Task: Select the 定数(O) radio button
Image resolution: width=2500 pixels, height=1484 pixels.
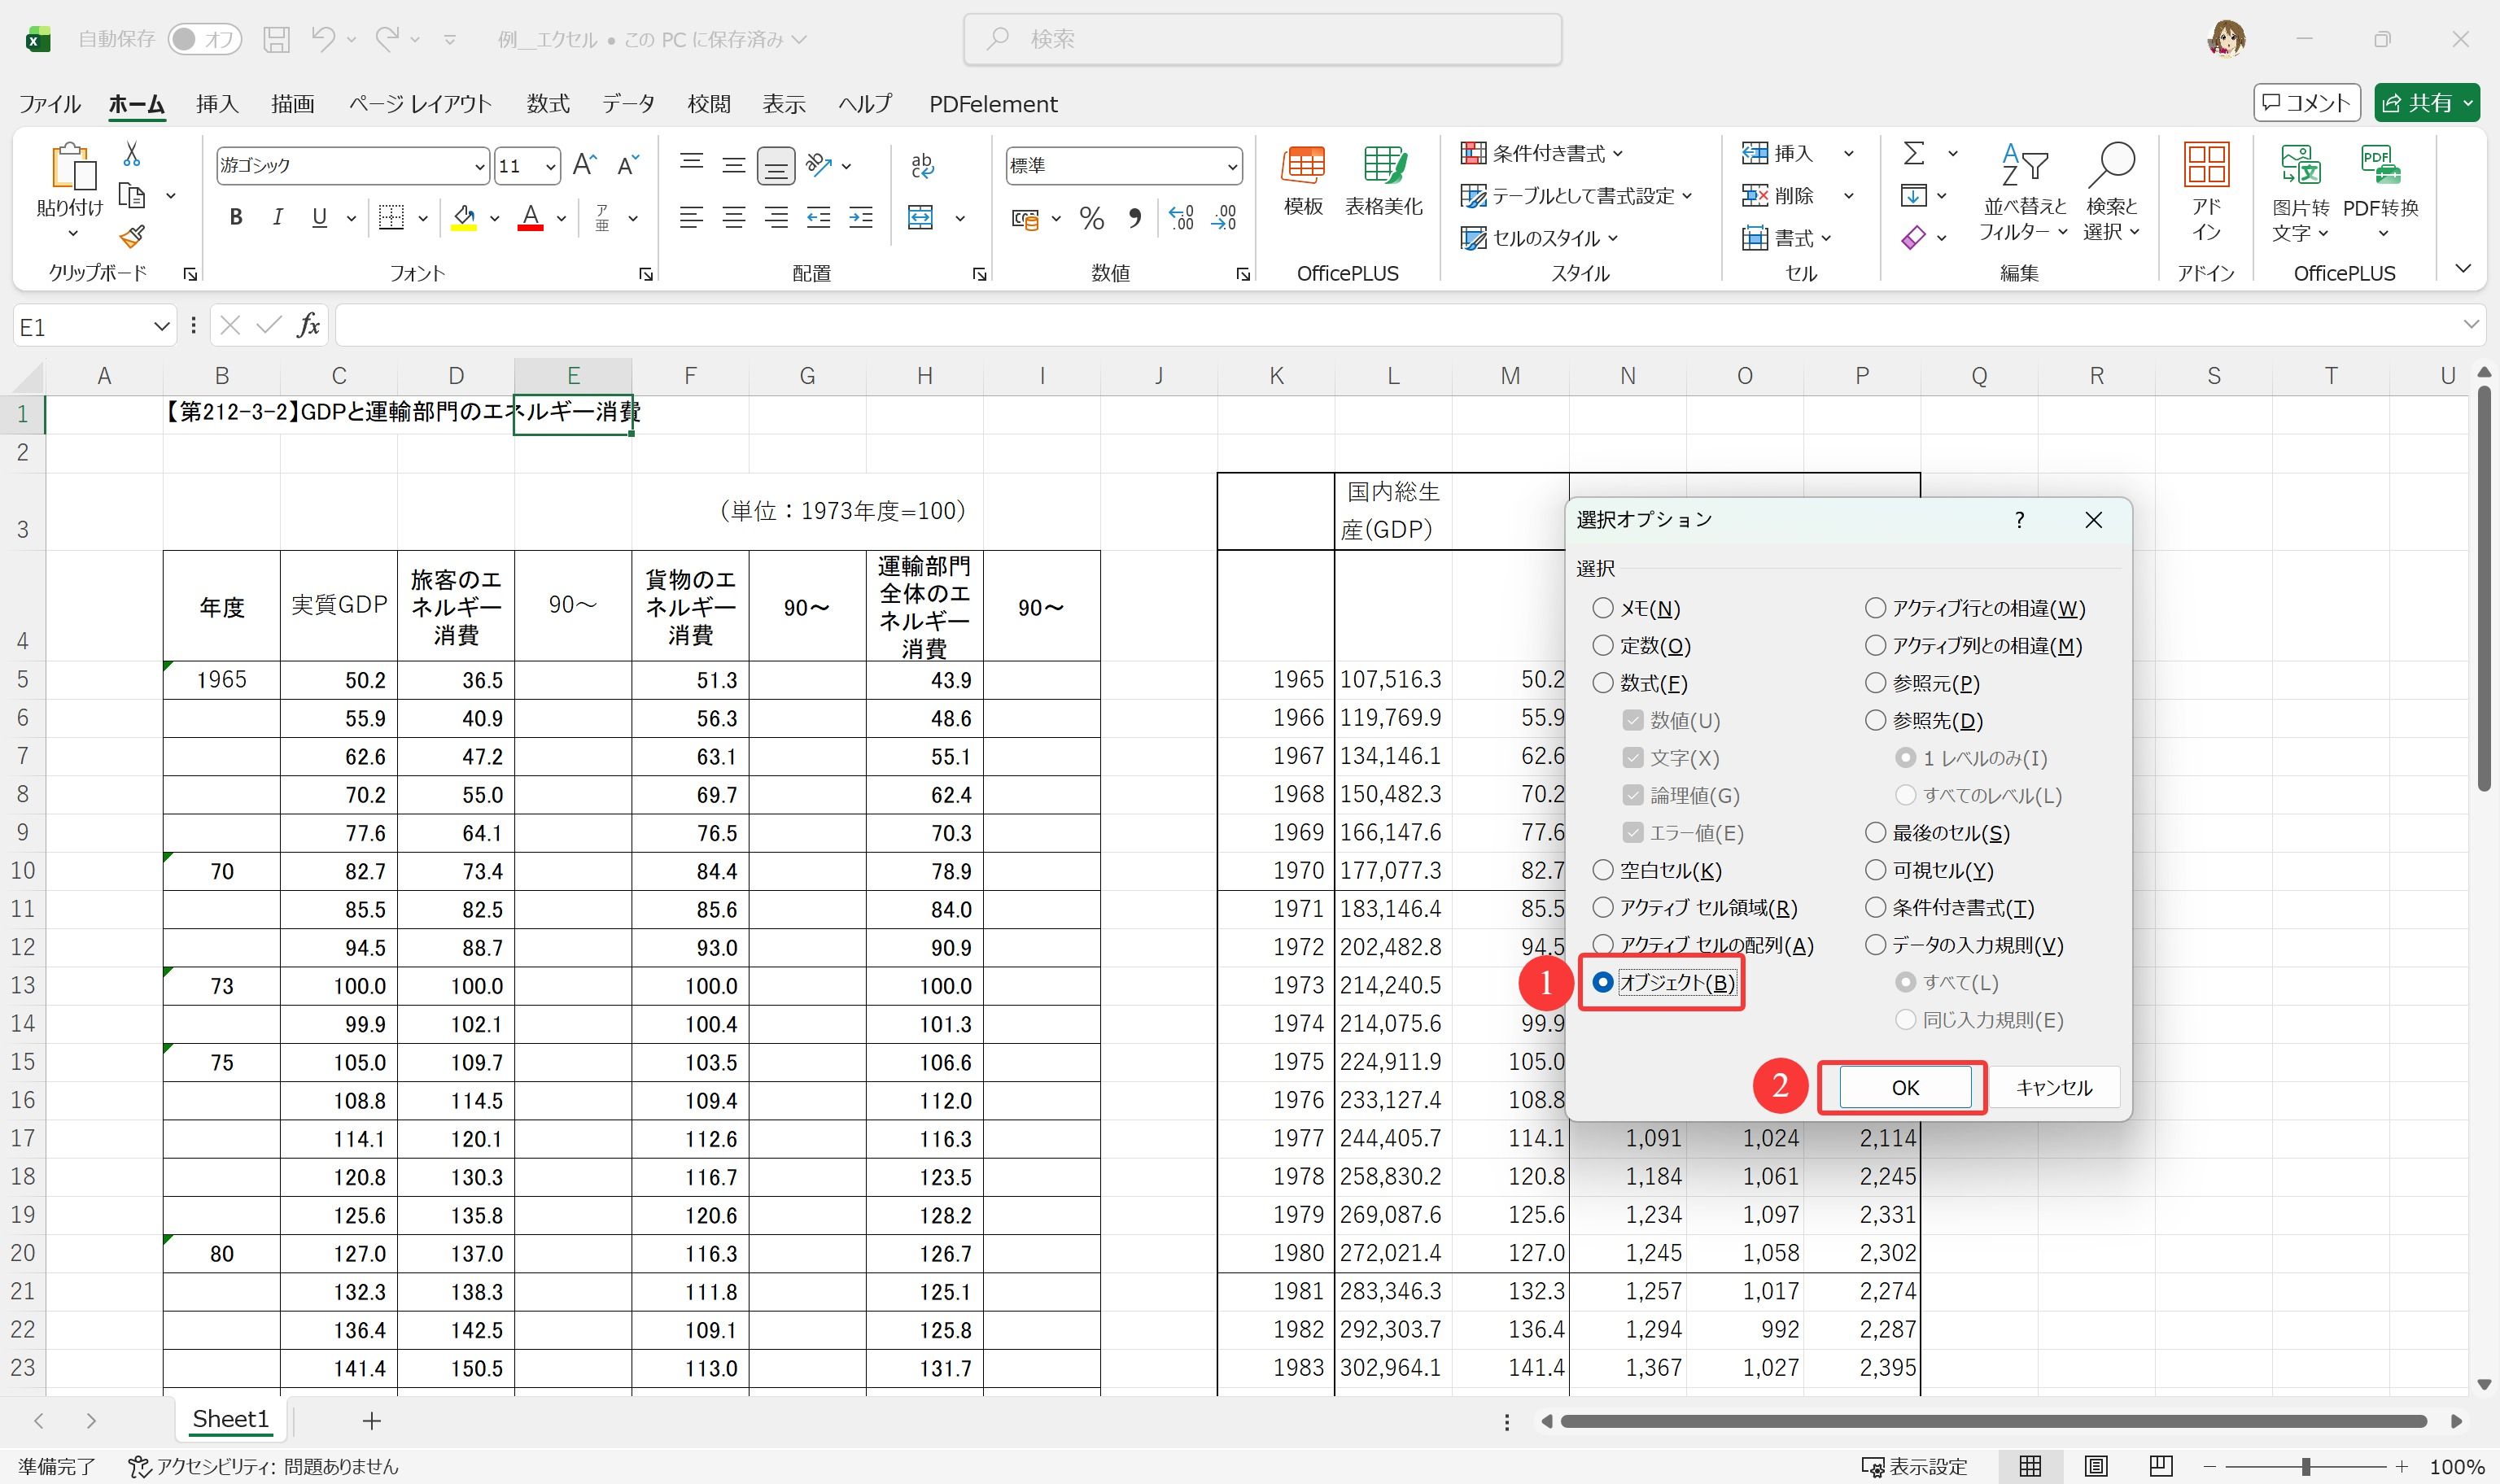Action: (1603, 646)
